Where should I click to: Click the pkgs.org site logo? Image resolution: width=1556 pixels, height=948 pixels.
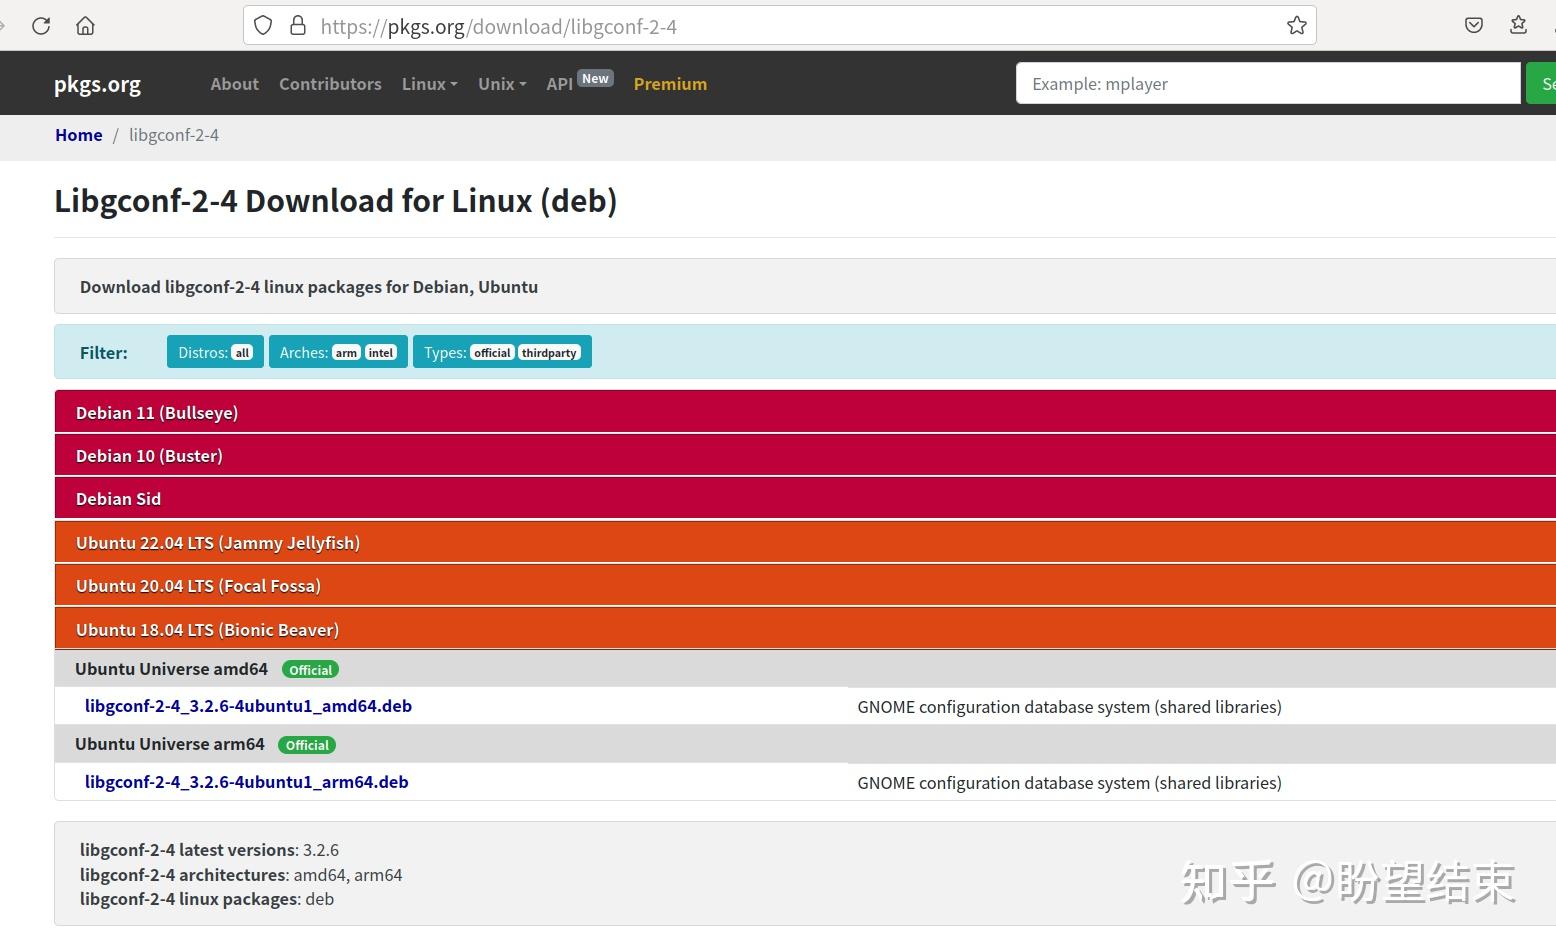click(x=97, y=84)
